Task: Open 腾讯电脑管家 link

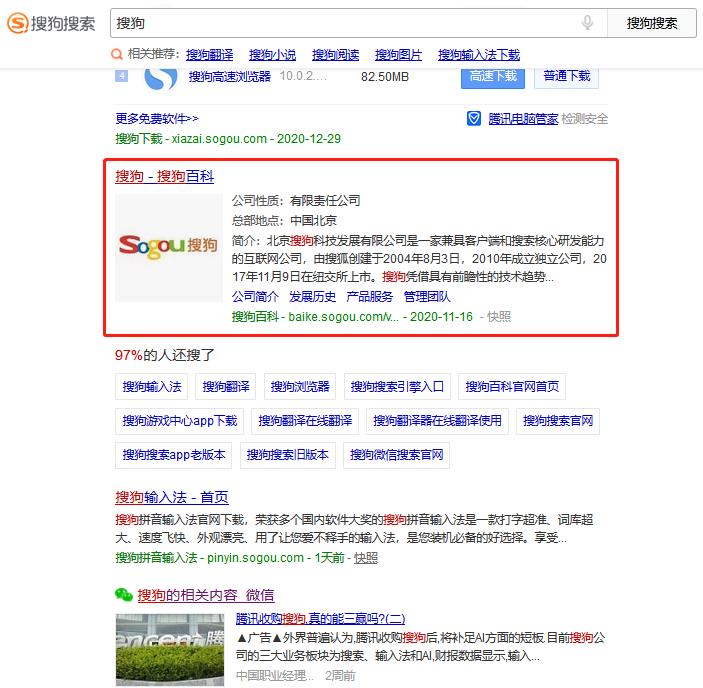Action: tap(523, 119)
